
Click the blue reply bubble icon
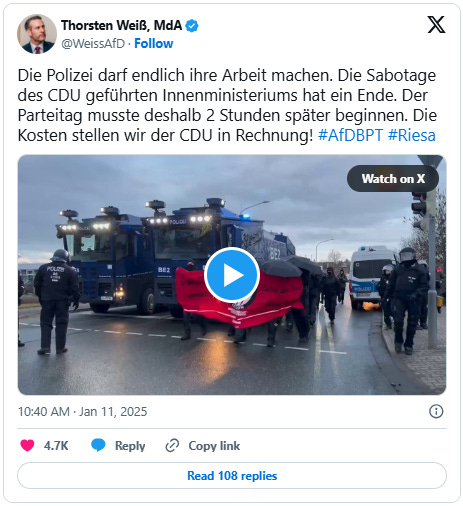point(98,445)
